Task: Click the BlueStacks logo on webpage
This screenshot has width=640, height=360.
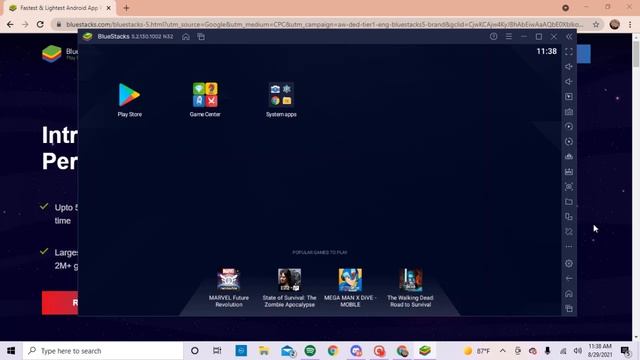Action: coord(52,53)
